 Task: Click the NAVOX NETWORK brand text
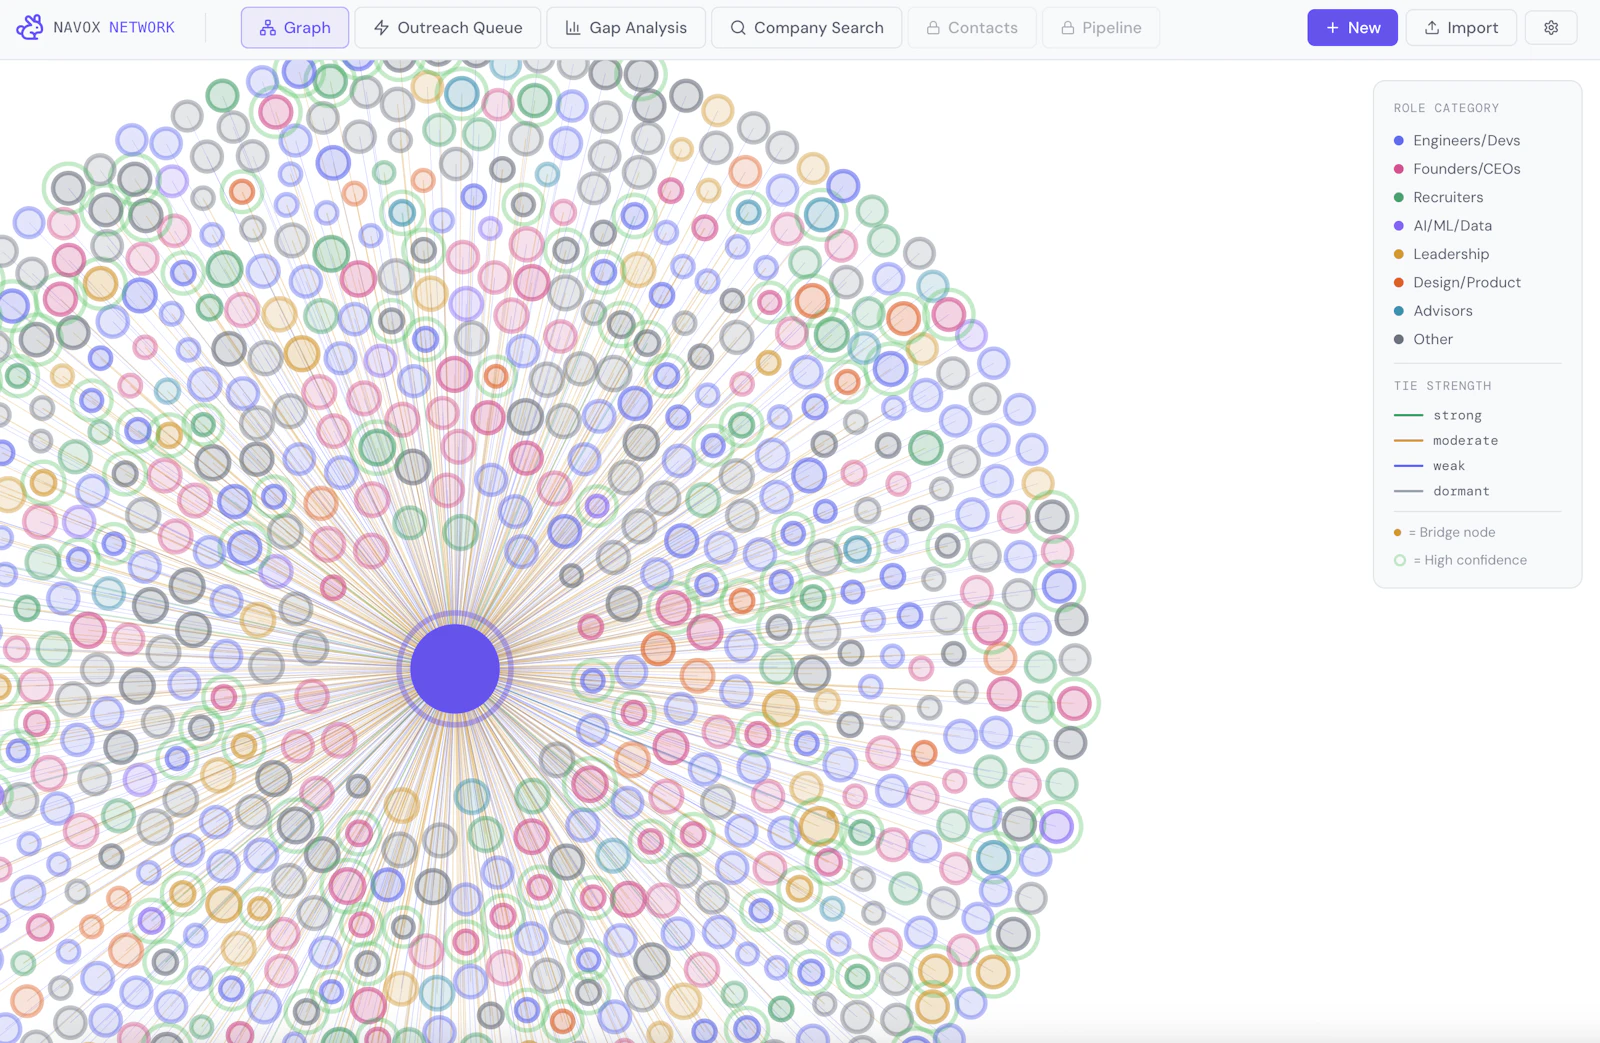pyautogui.click(x=114, y=28)
